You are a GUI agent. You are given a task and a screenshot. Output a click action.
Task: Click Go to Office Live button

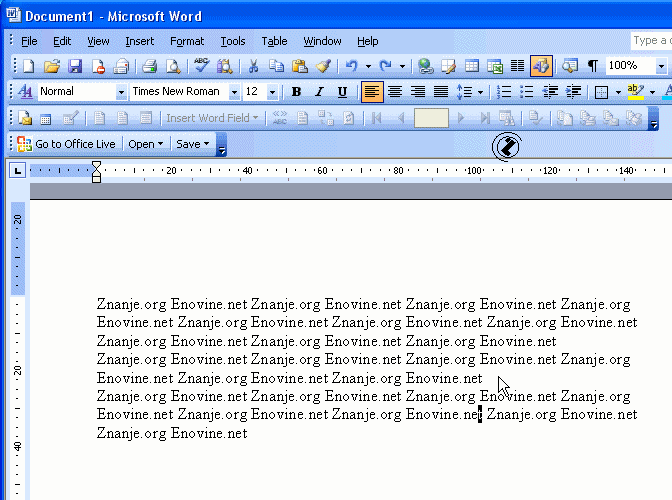pyautogui.click(x=67, y=144)
